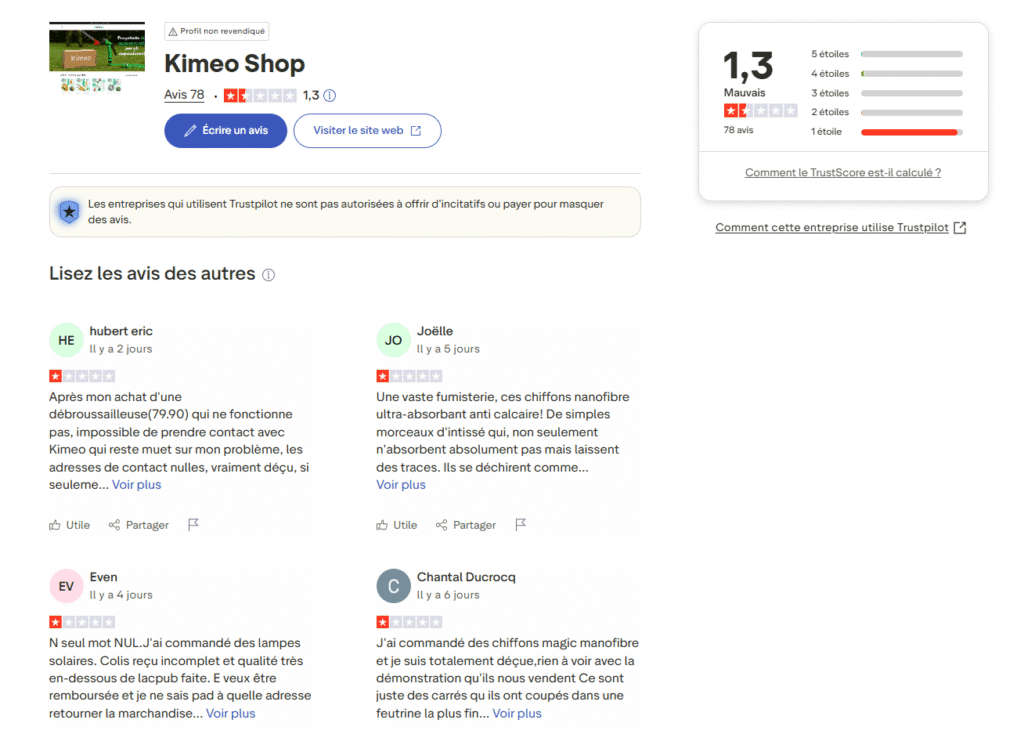Click the Kimeo Shop profile image
Image resolution: width=1024 pixels, height=734 pixels.
pos(96,58)
